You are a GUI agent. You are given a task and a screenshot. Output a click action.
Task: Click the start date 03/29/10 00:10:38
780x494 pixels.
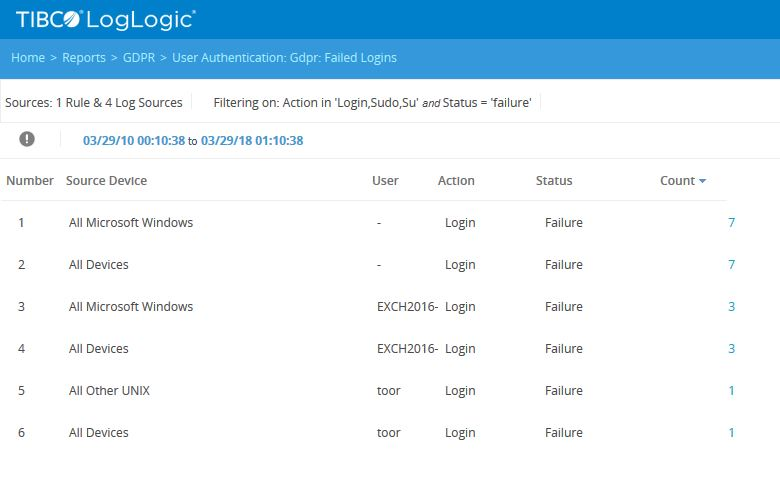pos(134,141)
